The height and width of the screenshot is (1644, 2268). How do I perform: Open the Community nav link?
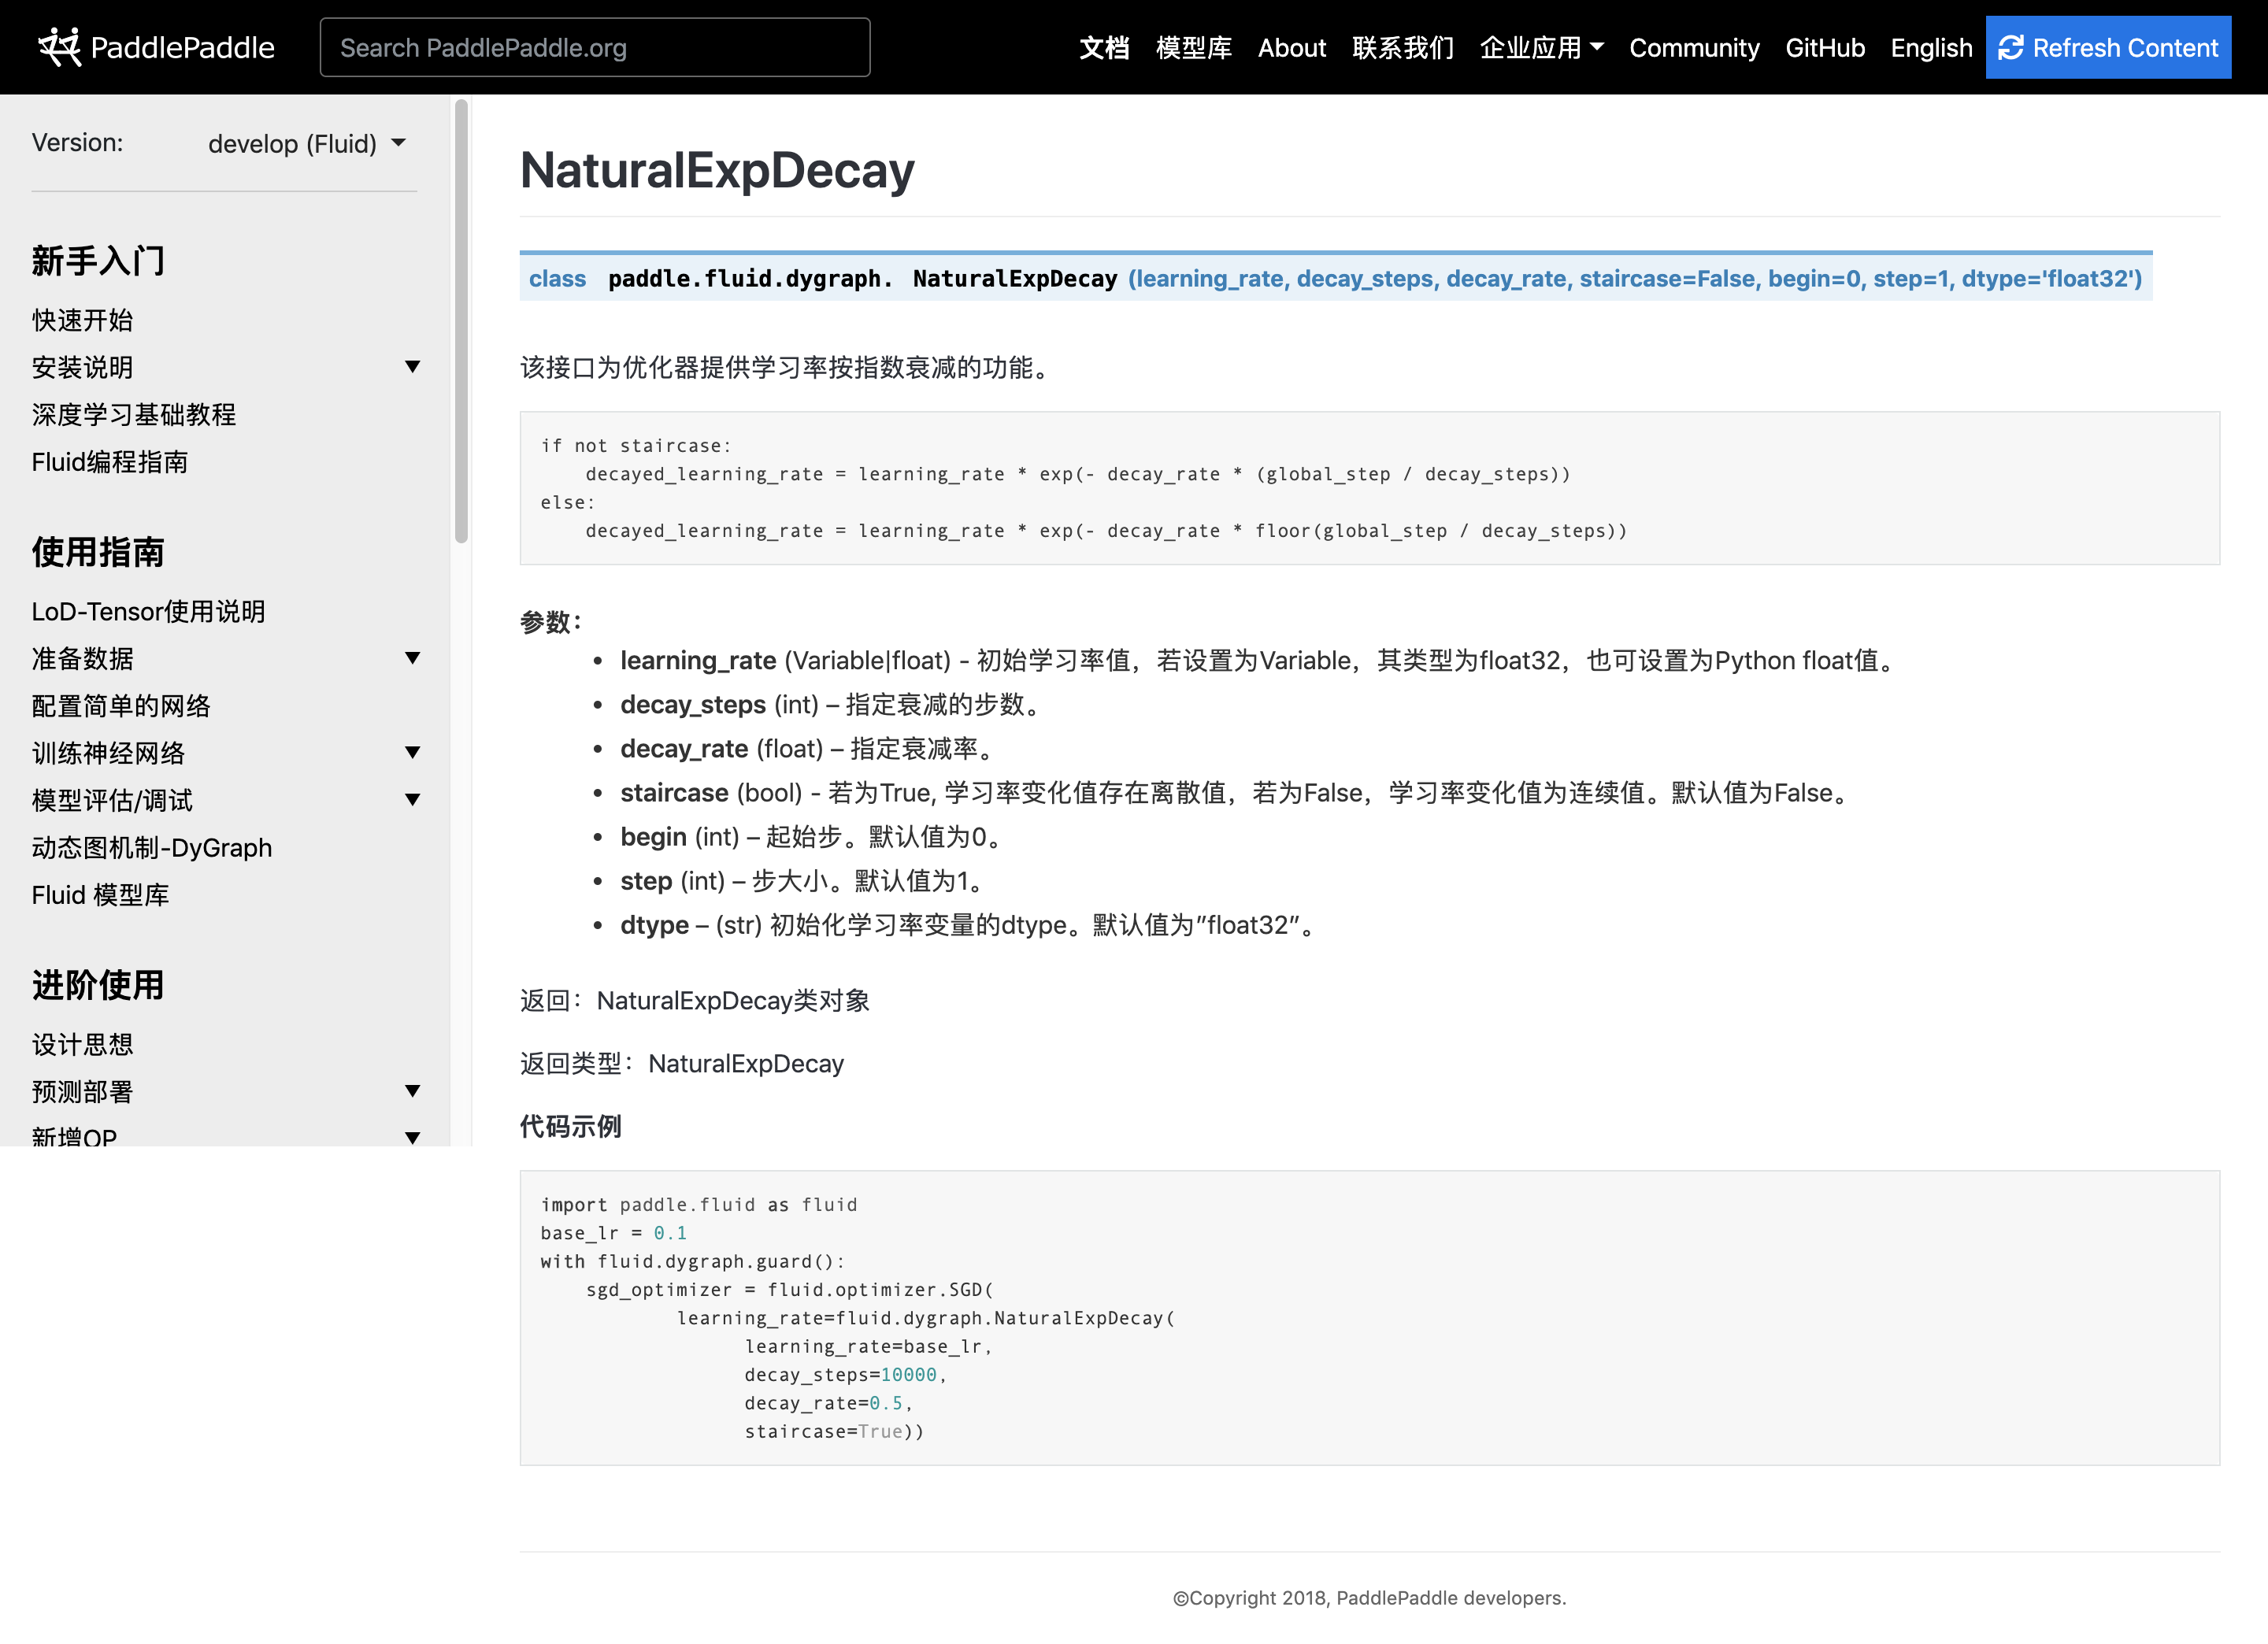tap(1693, 47)
